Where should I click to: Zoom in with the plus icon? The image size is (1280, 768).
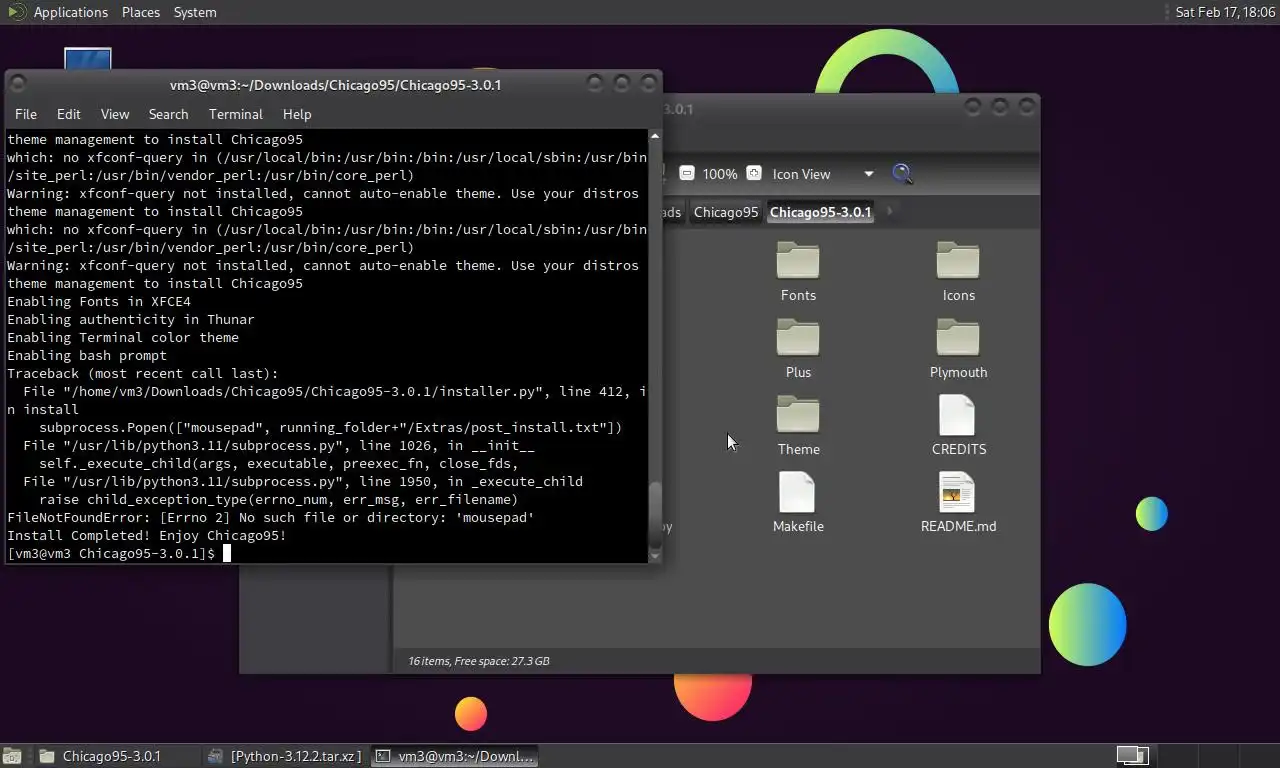[x=754, y=173]
